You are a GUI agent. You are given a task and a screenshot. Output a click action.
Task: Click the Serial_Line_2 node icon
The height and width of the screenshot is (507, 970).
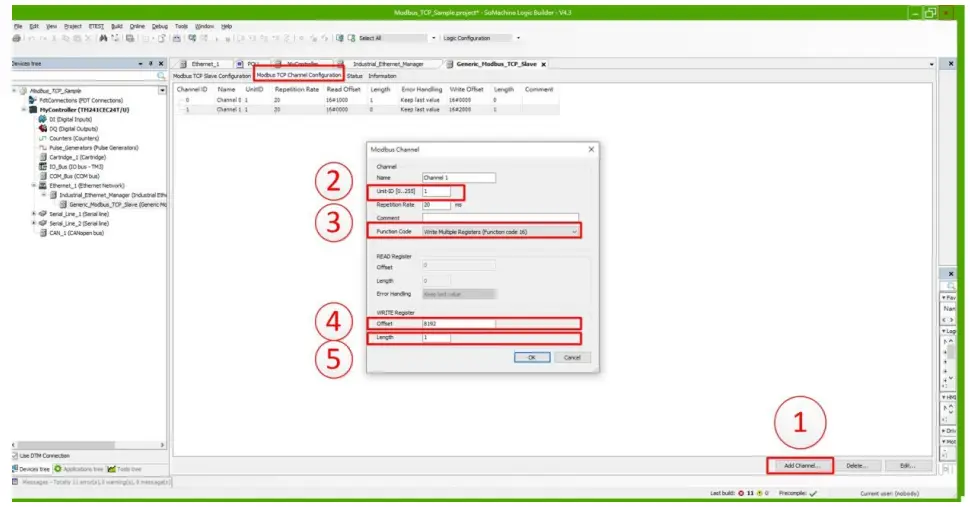[43, 223]
